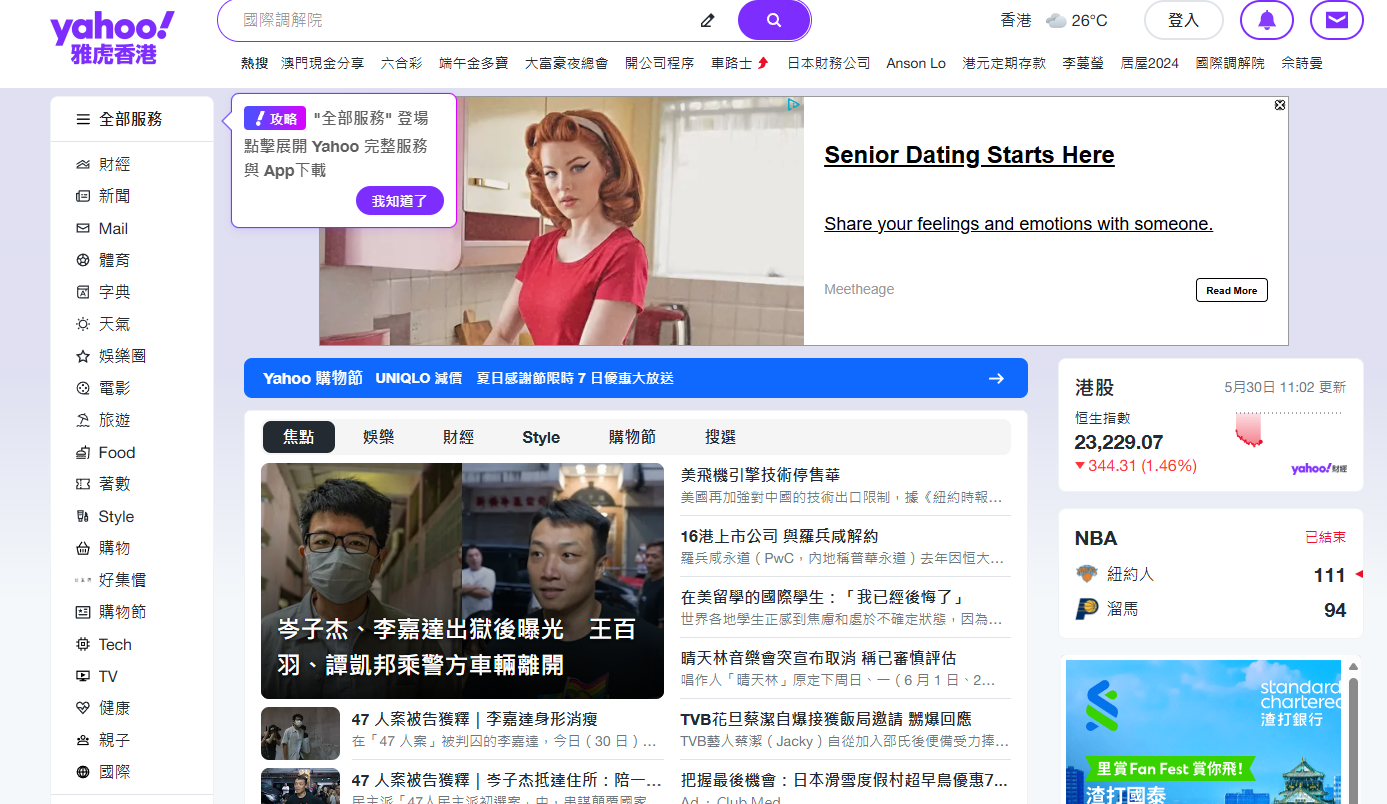Click thumbnail for 李嘉達身形消瘦 story
Screen dimensions: 1387x804
tap(300, 734)
